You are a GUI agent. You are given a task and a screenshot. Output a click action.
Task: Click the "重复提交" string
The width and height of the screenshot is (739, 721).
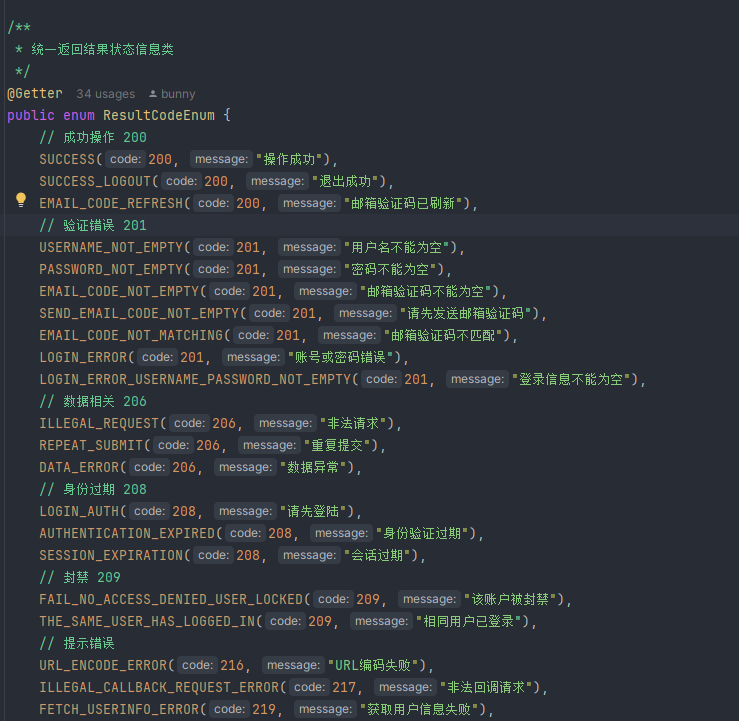[337, 445]
